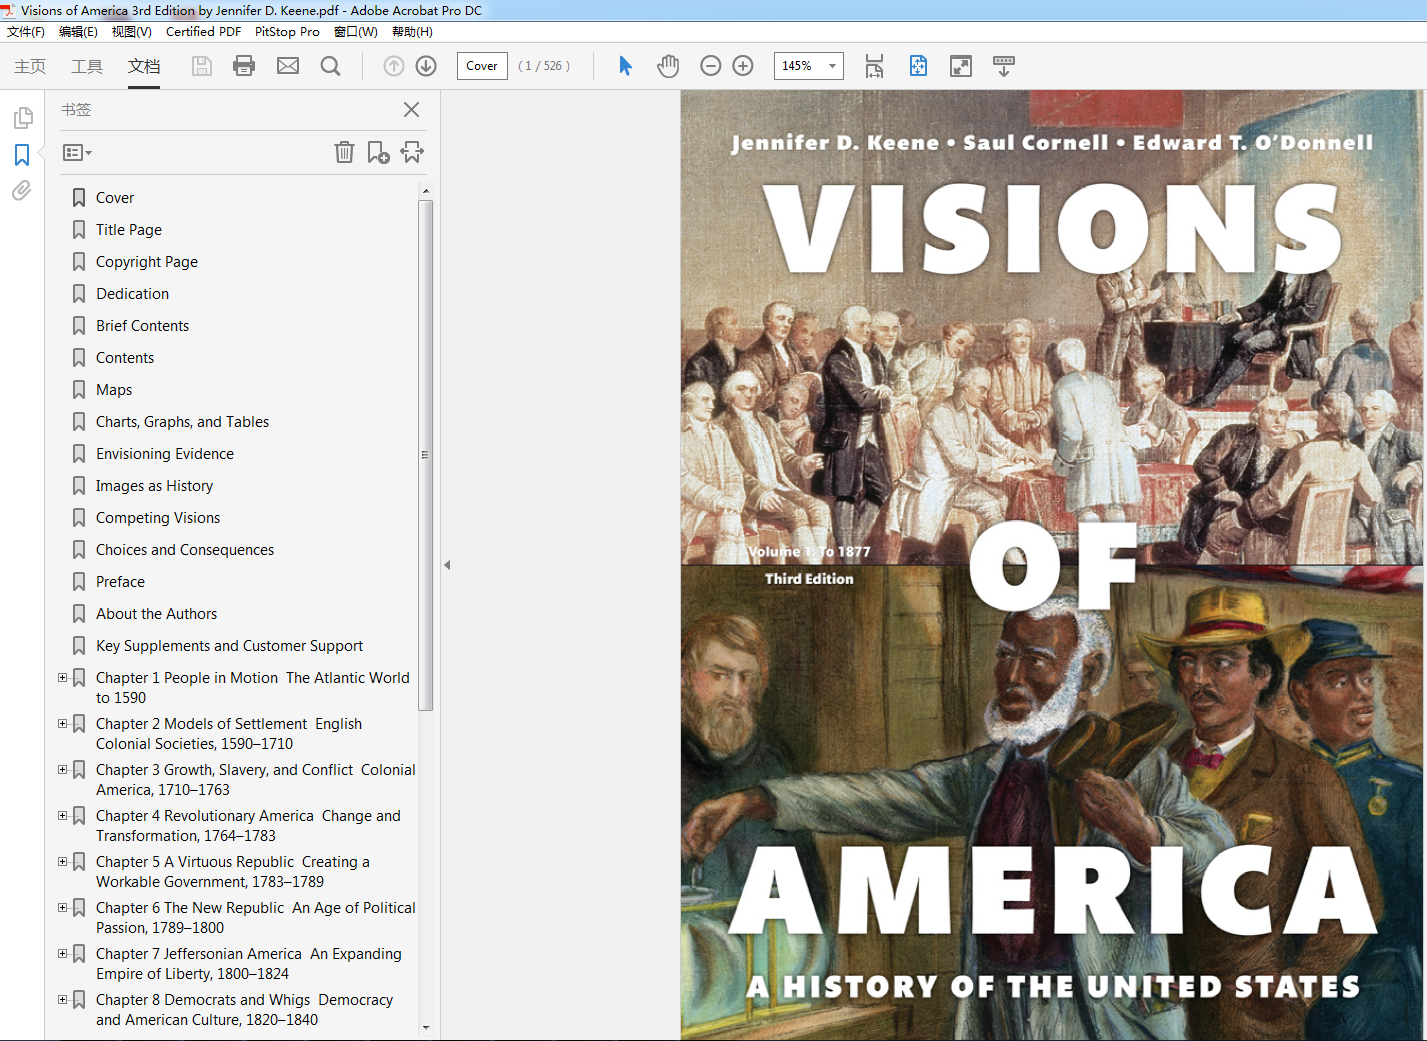Delete selected bookmark with trash icon
Viewport: 1427px width, 1041px height.
tap(344, 152)
